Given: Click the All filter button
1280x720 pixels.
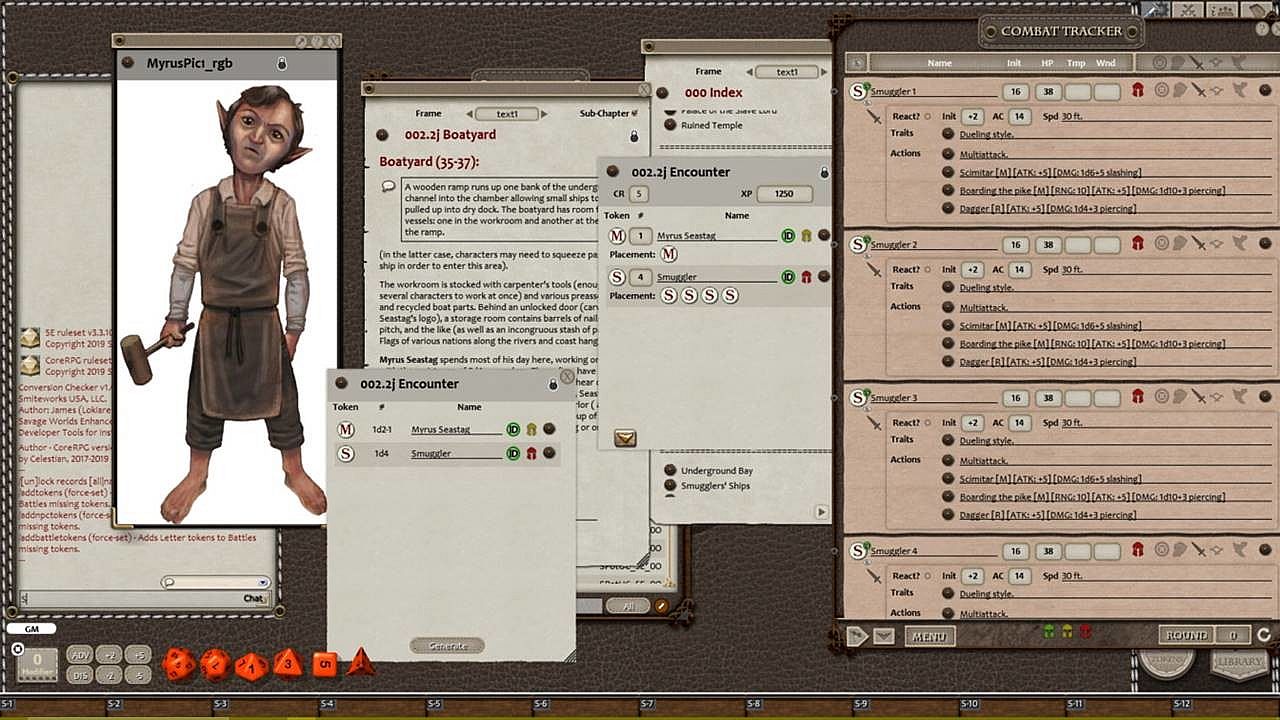Looking at the screenshot, I should pos(629,606).
